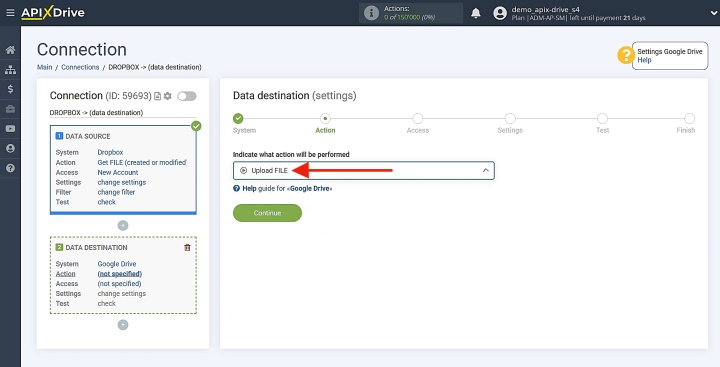Viewport: 720px width, 367px height.
Task: Open the user profile sidebar icon
Action: pos(10,148)
